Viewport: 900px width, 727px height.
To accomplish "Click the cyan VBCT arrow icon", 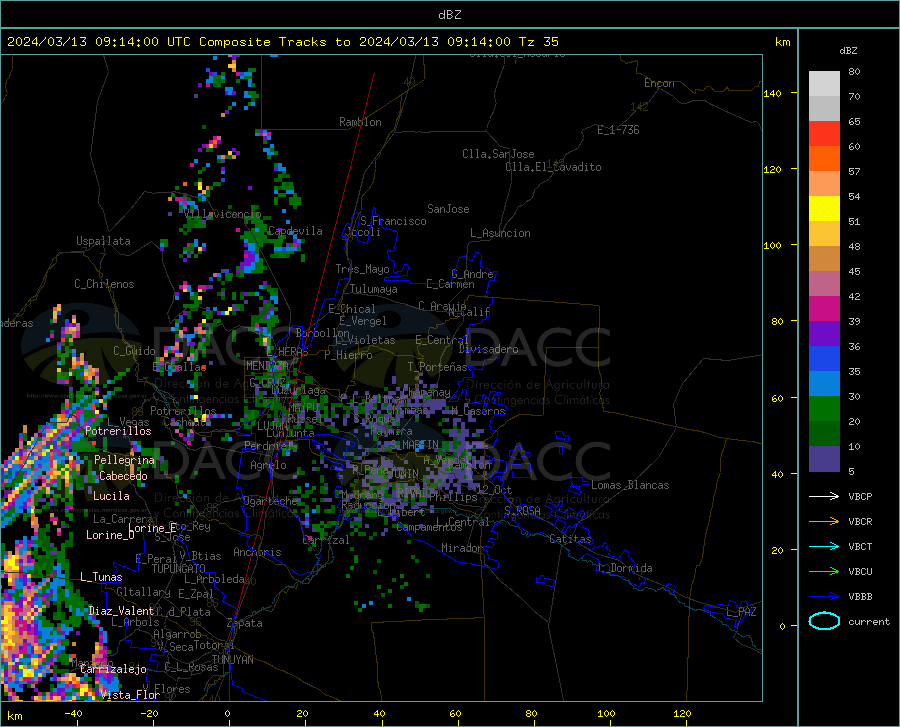I will click(x=824, y=546).
